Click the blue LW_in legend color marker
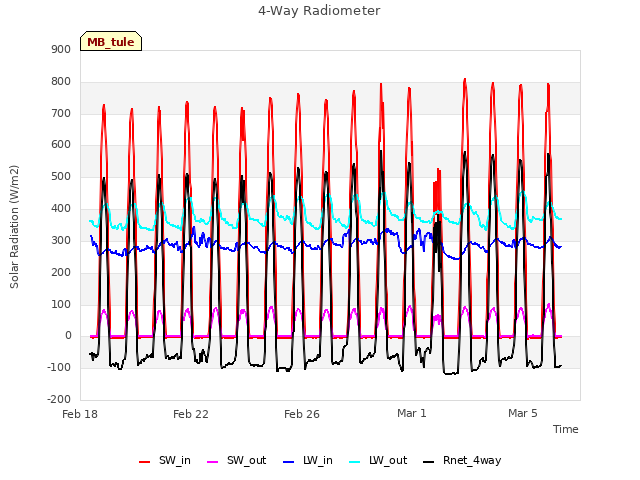 tap(288, 462)
